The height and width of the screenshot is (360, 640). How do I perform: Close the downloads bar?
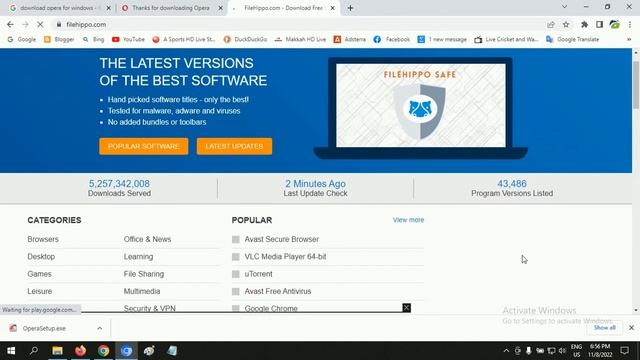point(631,328)
